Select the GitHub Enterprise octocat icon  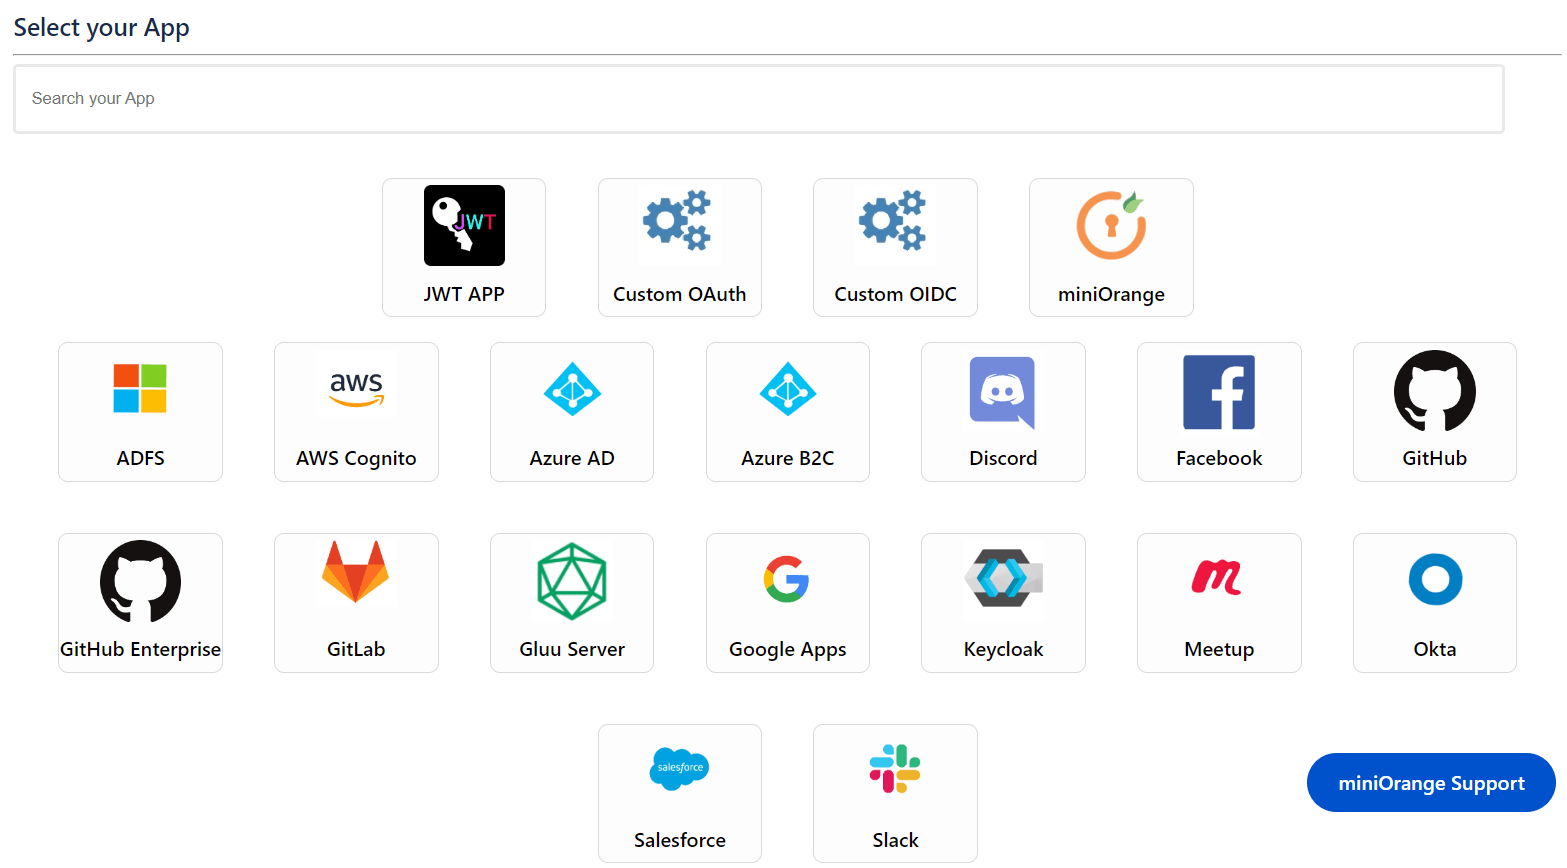[x=140, y=582]
